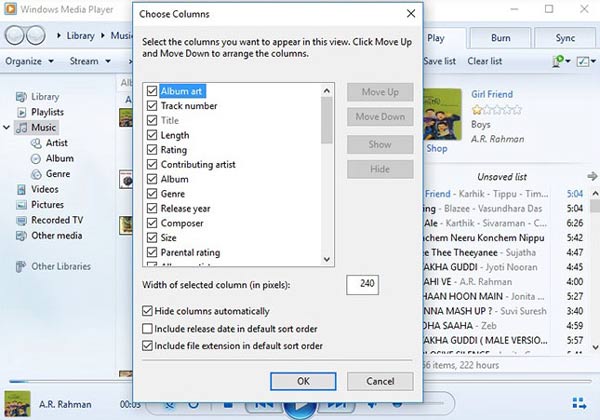Click the Unsaved list arrow icon
The width and height of the screenshot is (600, 420).
592,176
